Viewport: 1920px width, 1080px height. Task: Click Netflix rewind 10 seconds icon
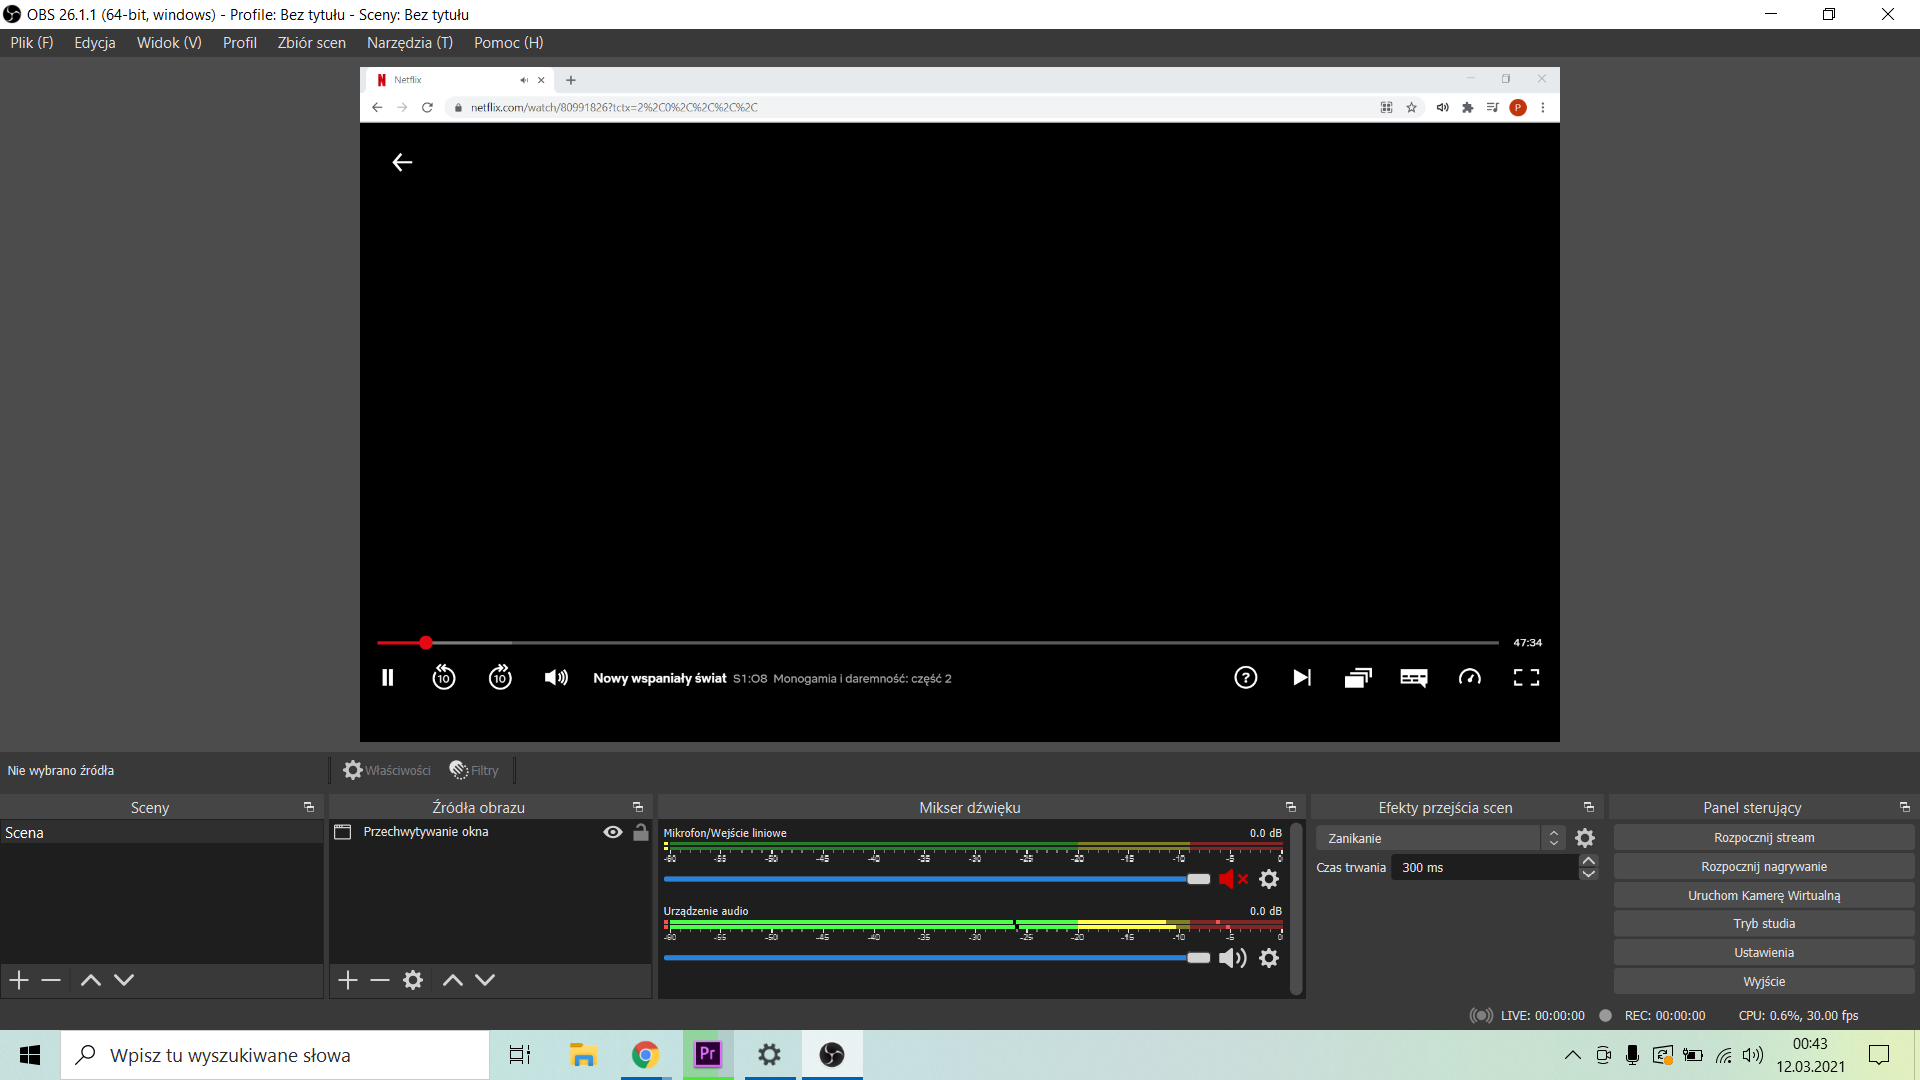[x=444, y=678]
